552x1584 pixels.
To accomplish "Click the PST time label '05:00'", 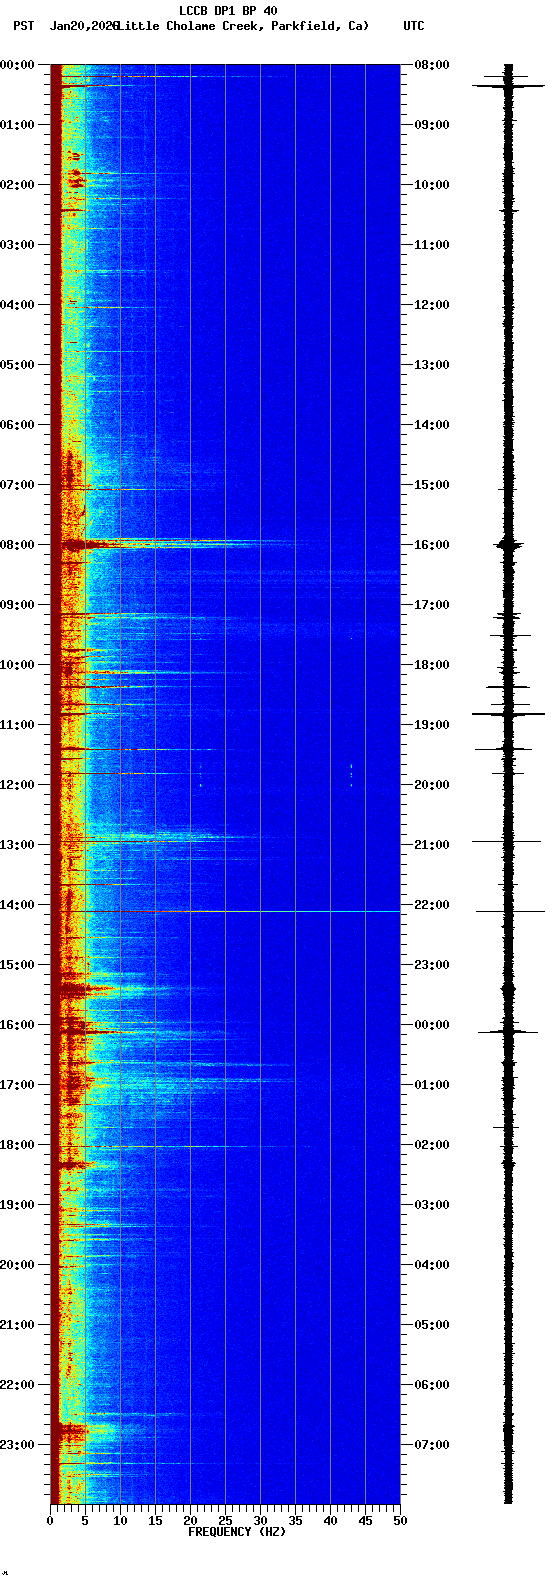I will tap(17, 365).
